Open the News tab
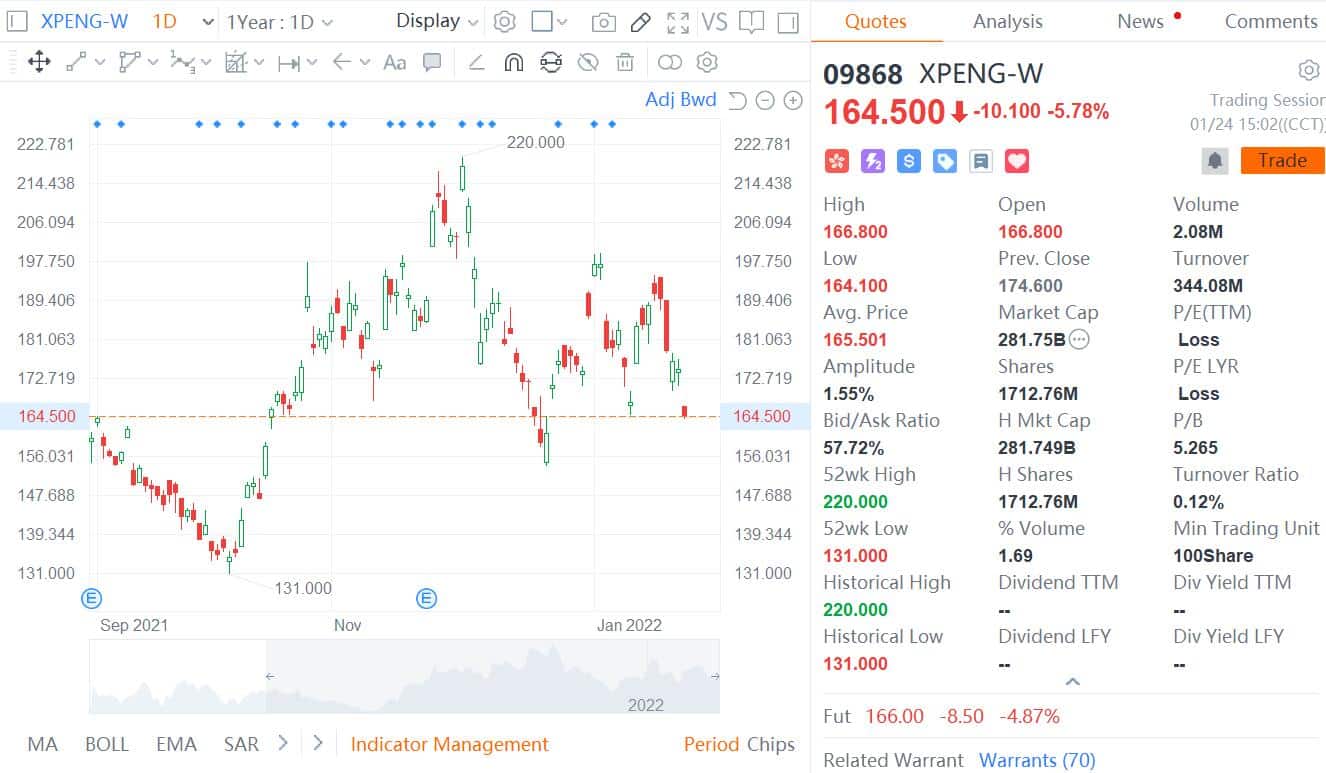This screenshot has width=1326, height=773. [x=1140, y=21]
